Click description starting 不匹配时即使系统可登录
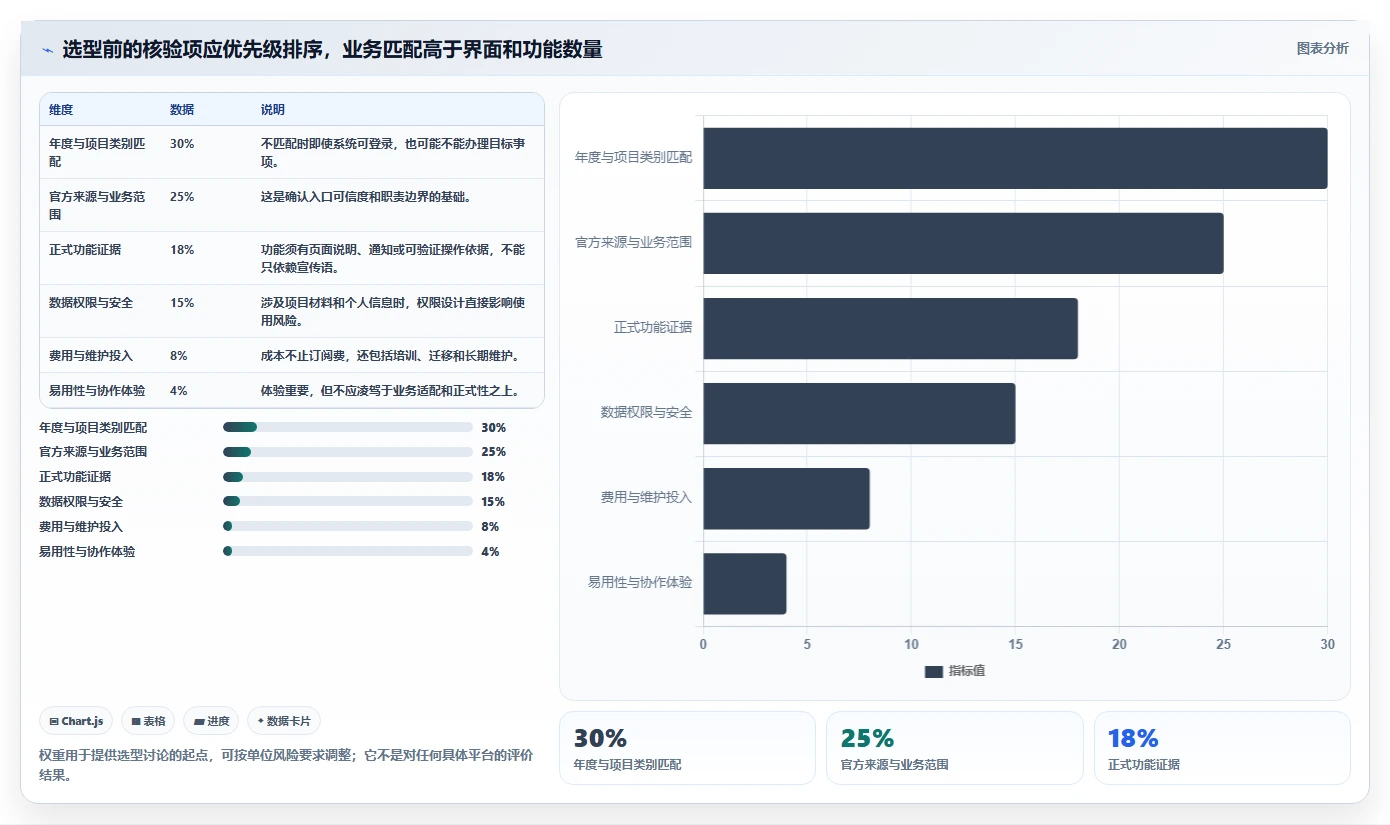The width and height of the screenshot is (1390, 825). pos(393,152)
